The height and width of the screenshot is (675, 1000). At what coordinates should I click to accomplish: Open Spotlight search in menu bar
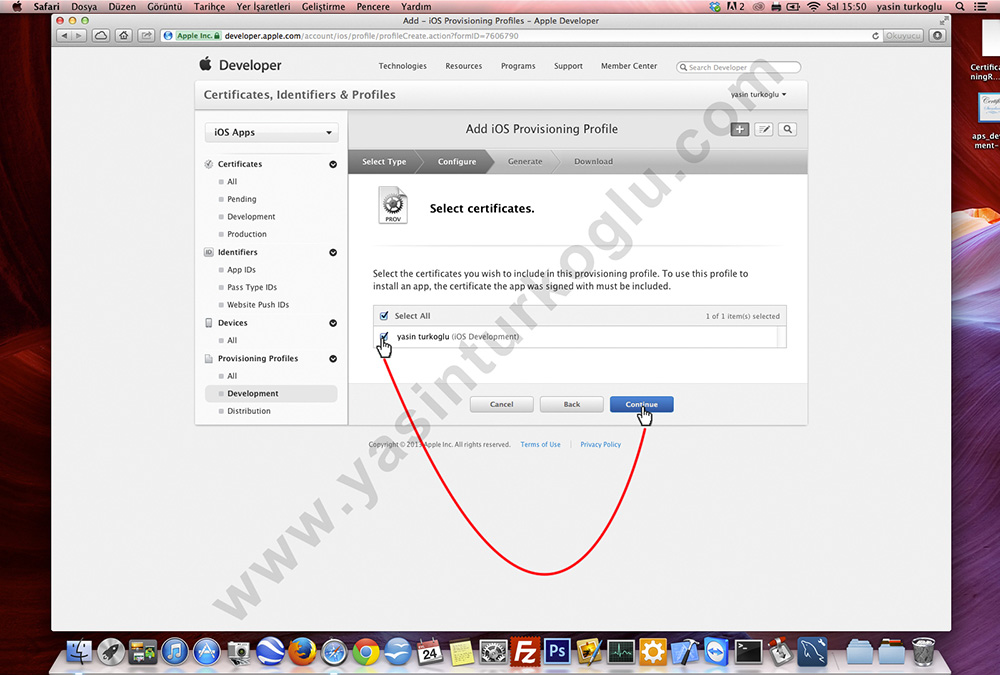pyautogui.click(x=960, y=6)
